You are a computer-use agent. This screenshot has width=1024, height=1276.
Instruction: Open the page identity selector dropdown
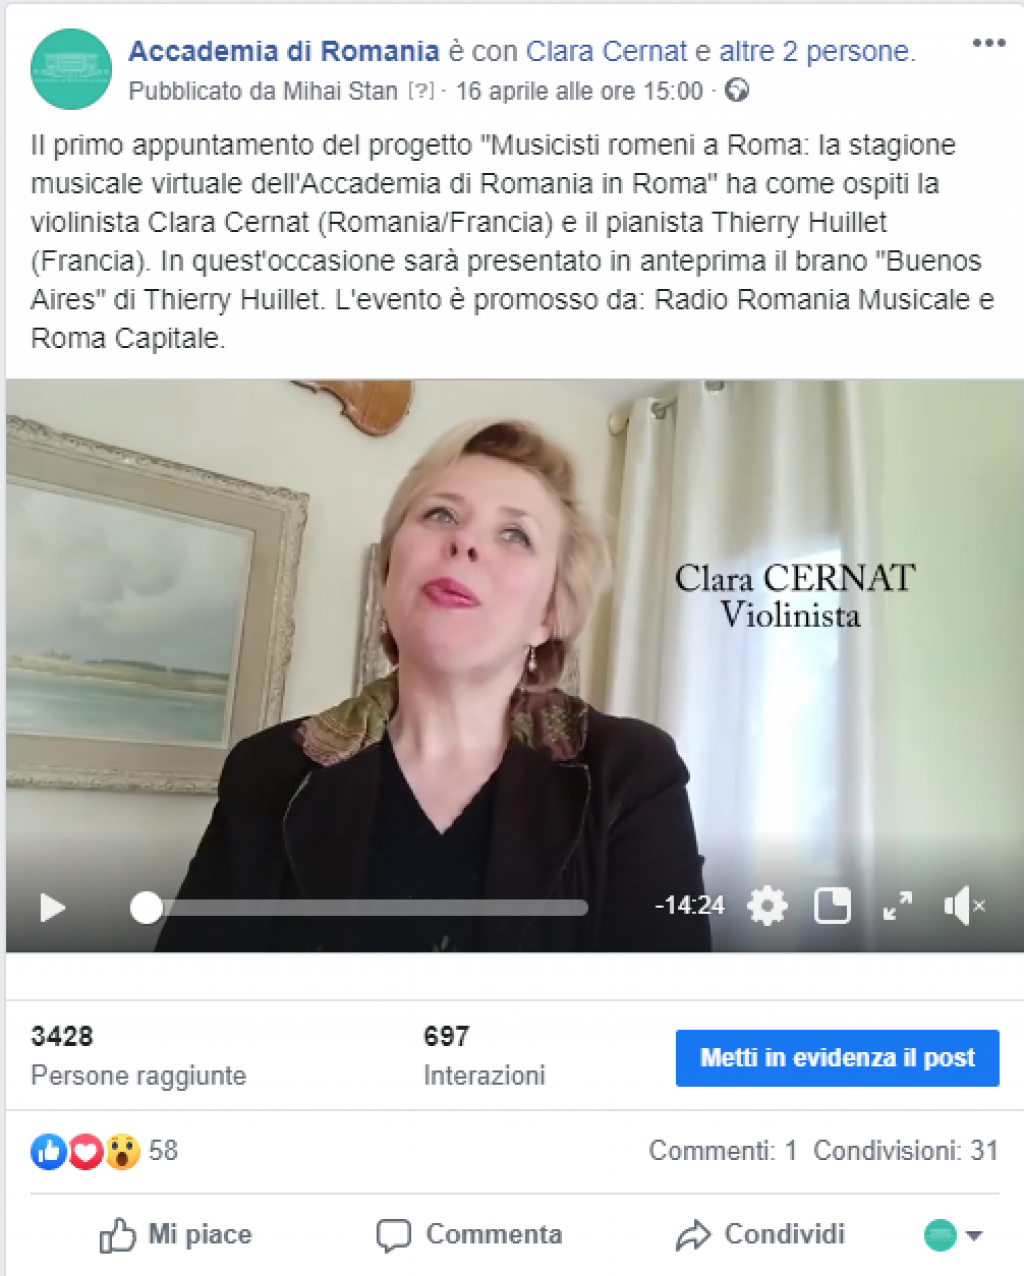953,1235
